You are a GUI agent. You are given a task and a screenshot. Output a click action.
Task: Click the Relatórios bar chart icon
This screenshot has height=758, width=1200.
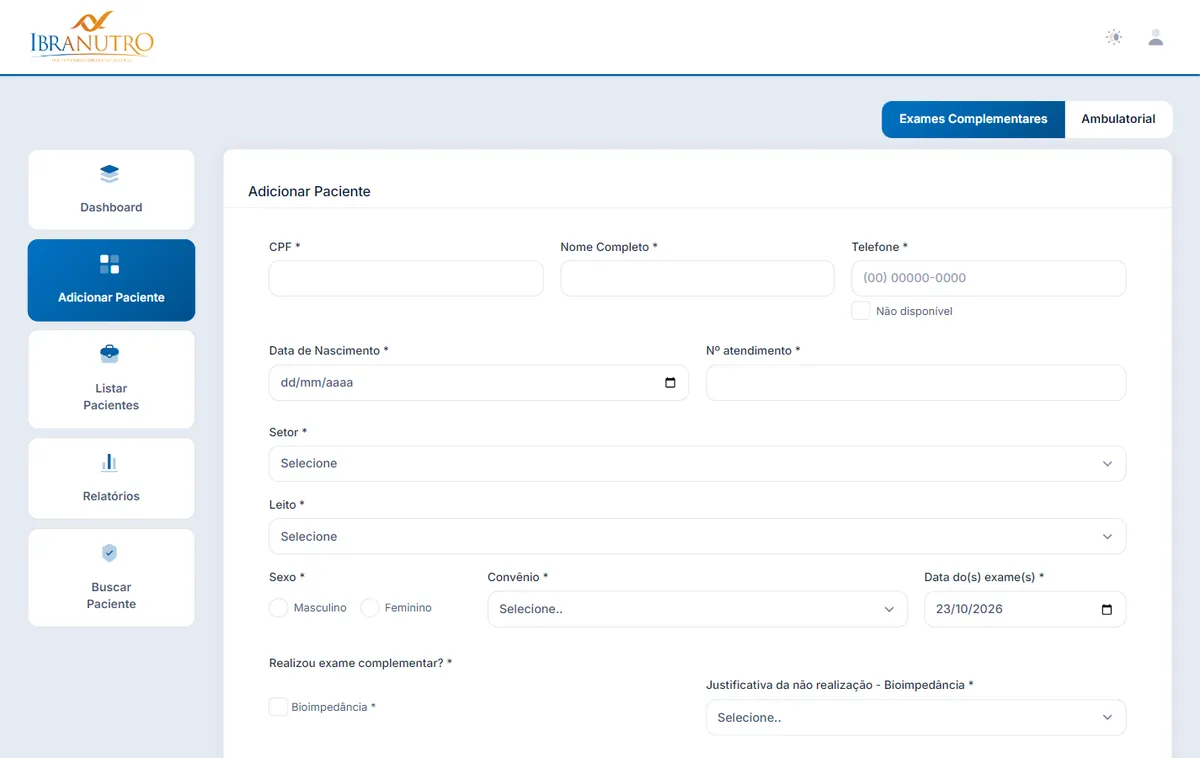110,462
